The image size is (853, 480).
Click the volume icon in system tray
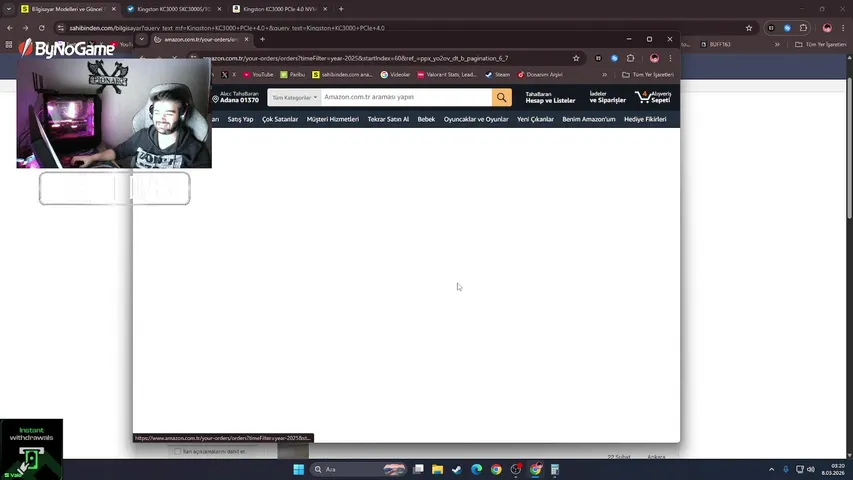pos(811,469)
